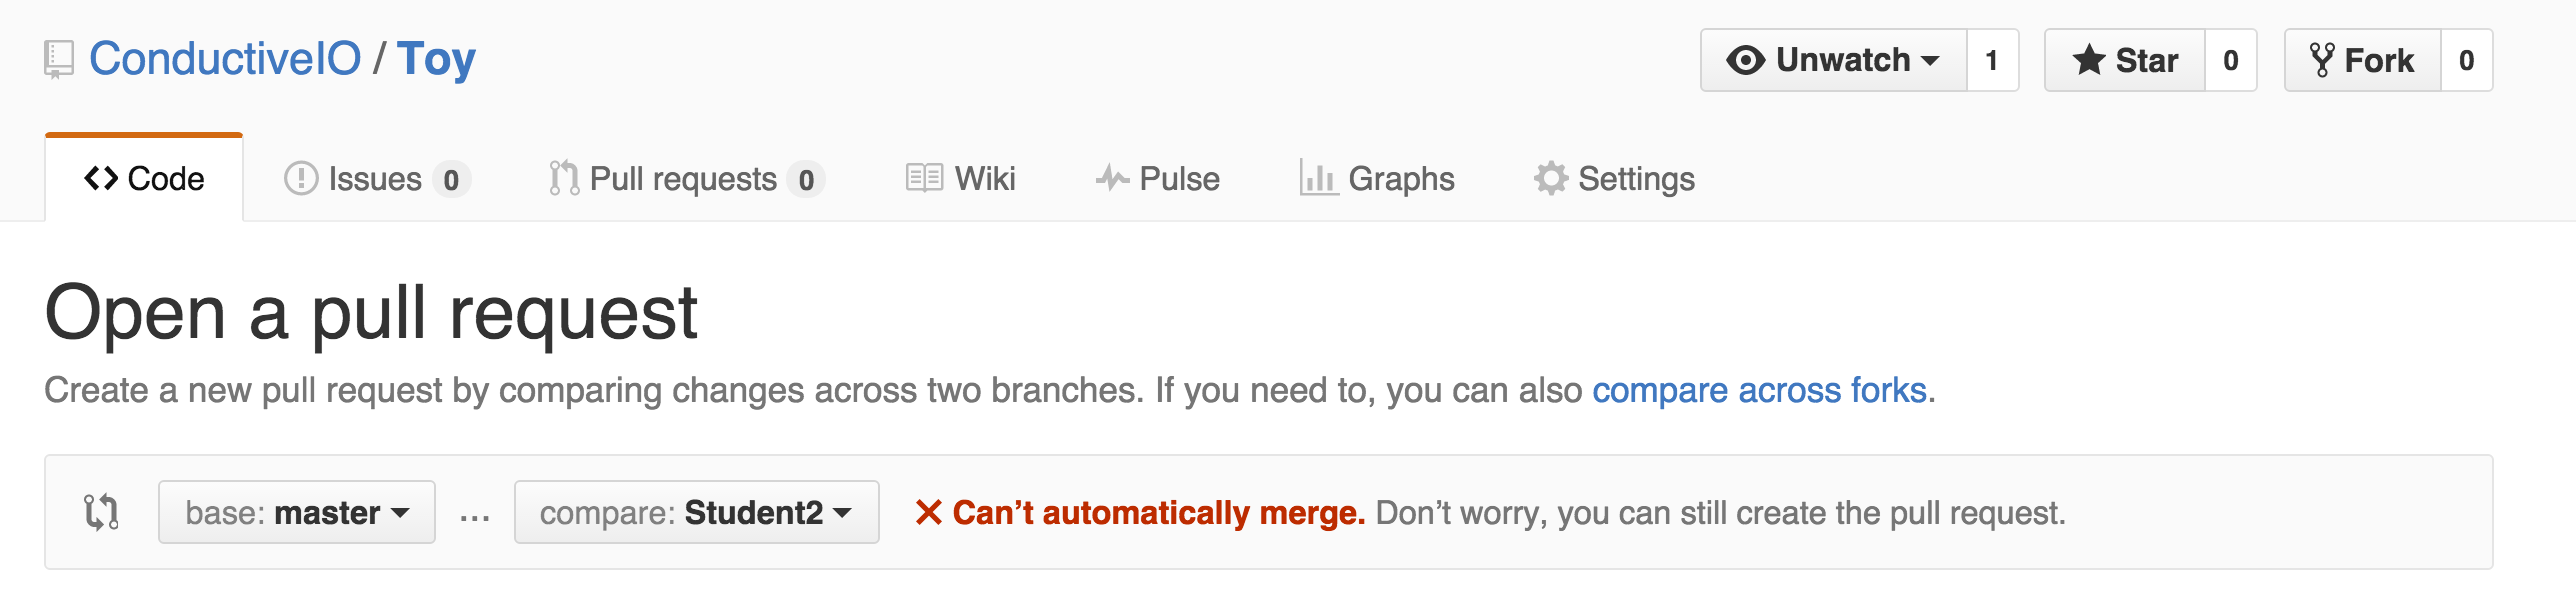
Task: Open the Toy repository link
Action: coord(436,59)
